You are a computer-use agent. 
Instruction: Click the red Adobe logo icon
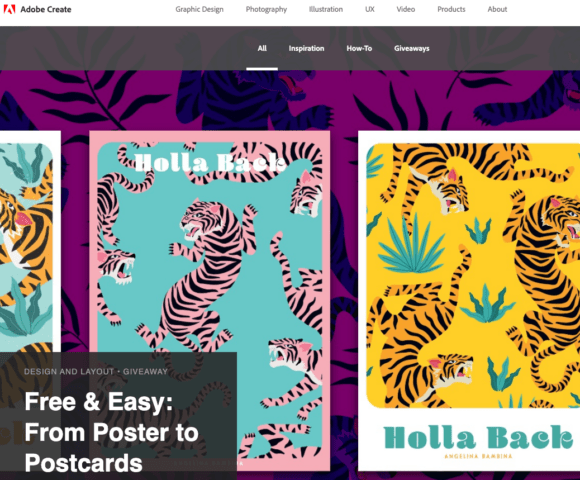tap(9, 9)
